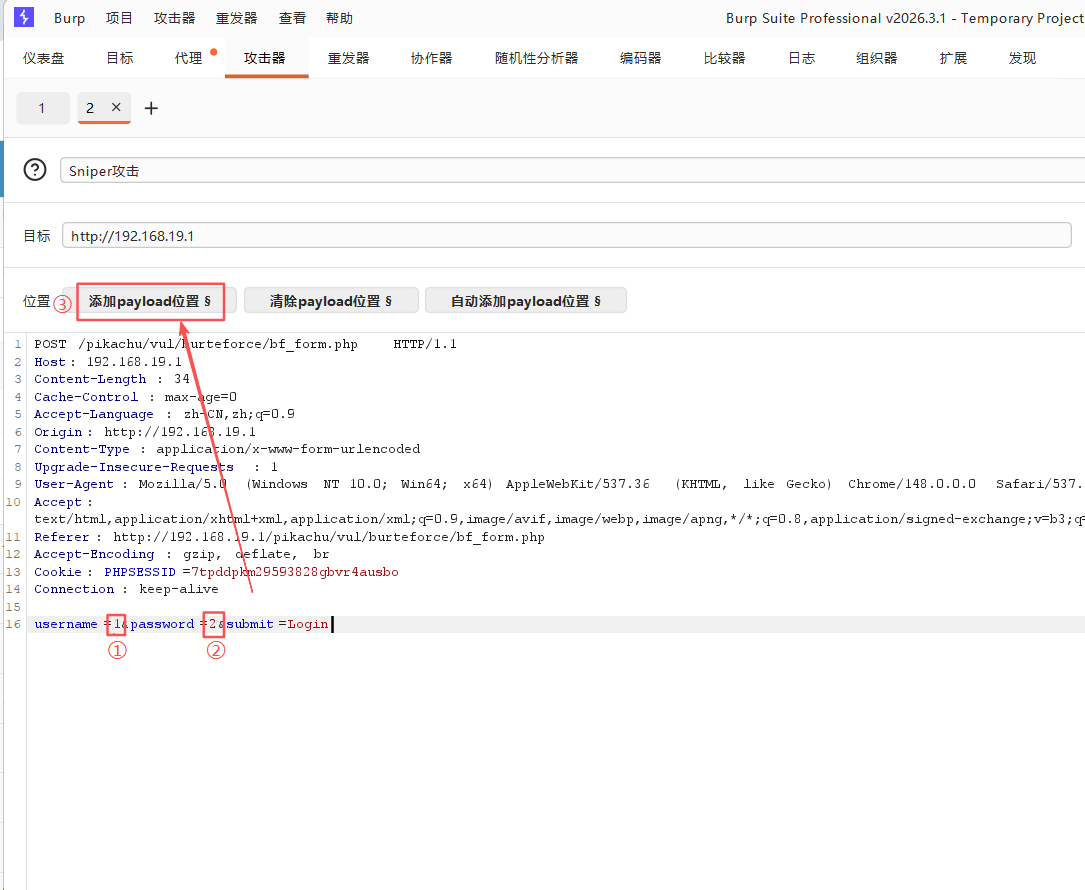Switch to the 重发器 main tab
Image resolution: width=1085 pixels, height=890 pixels.
[348, 58]
